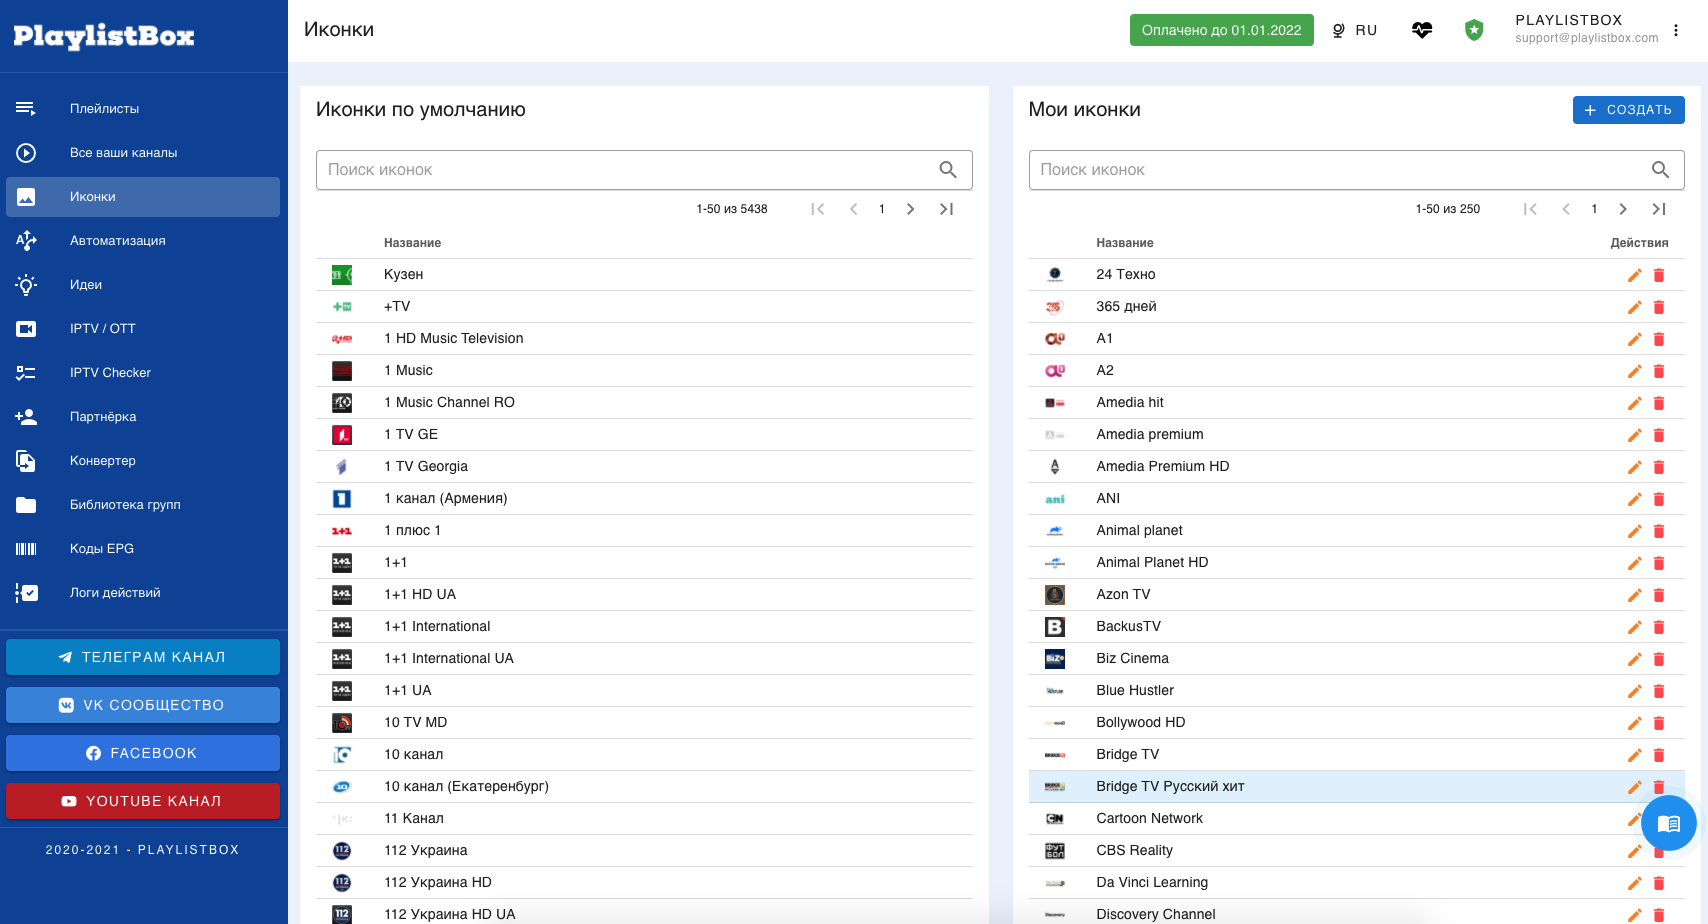
Task: Delete the Blue Hustler icon
Action: tap(1659, 691)
